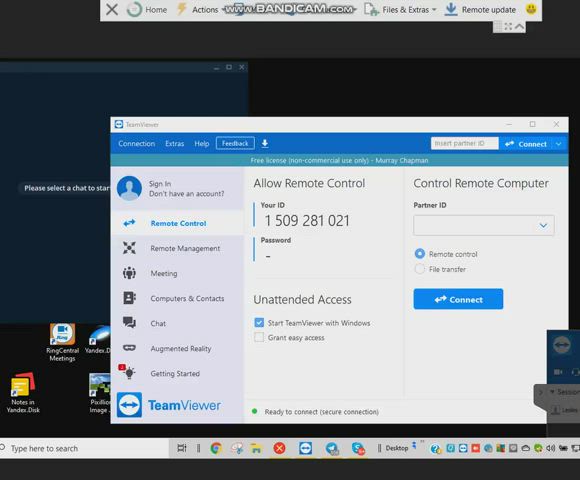Click the Windows search box
Viewport: 580px width, 480px height.
[84, 448]
